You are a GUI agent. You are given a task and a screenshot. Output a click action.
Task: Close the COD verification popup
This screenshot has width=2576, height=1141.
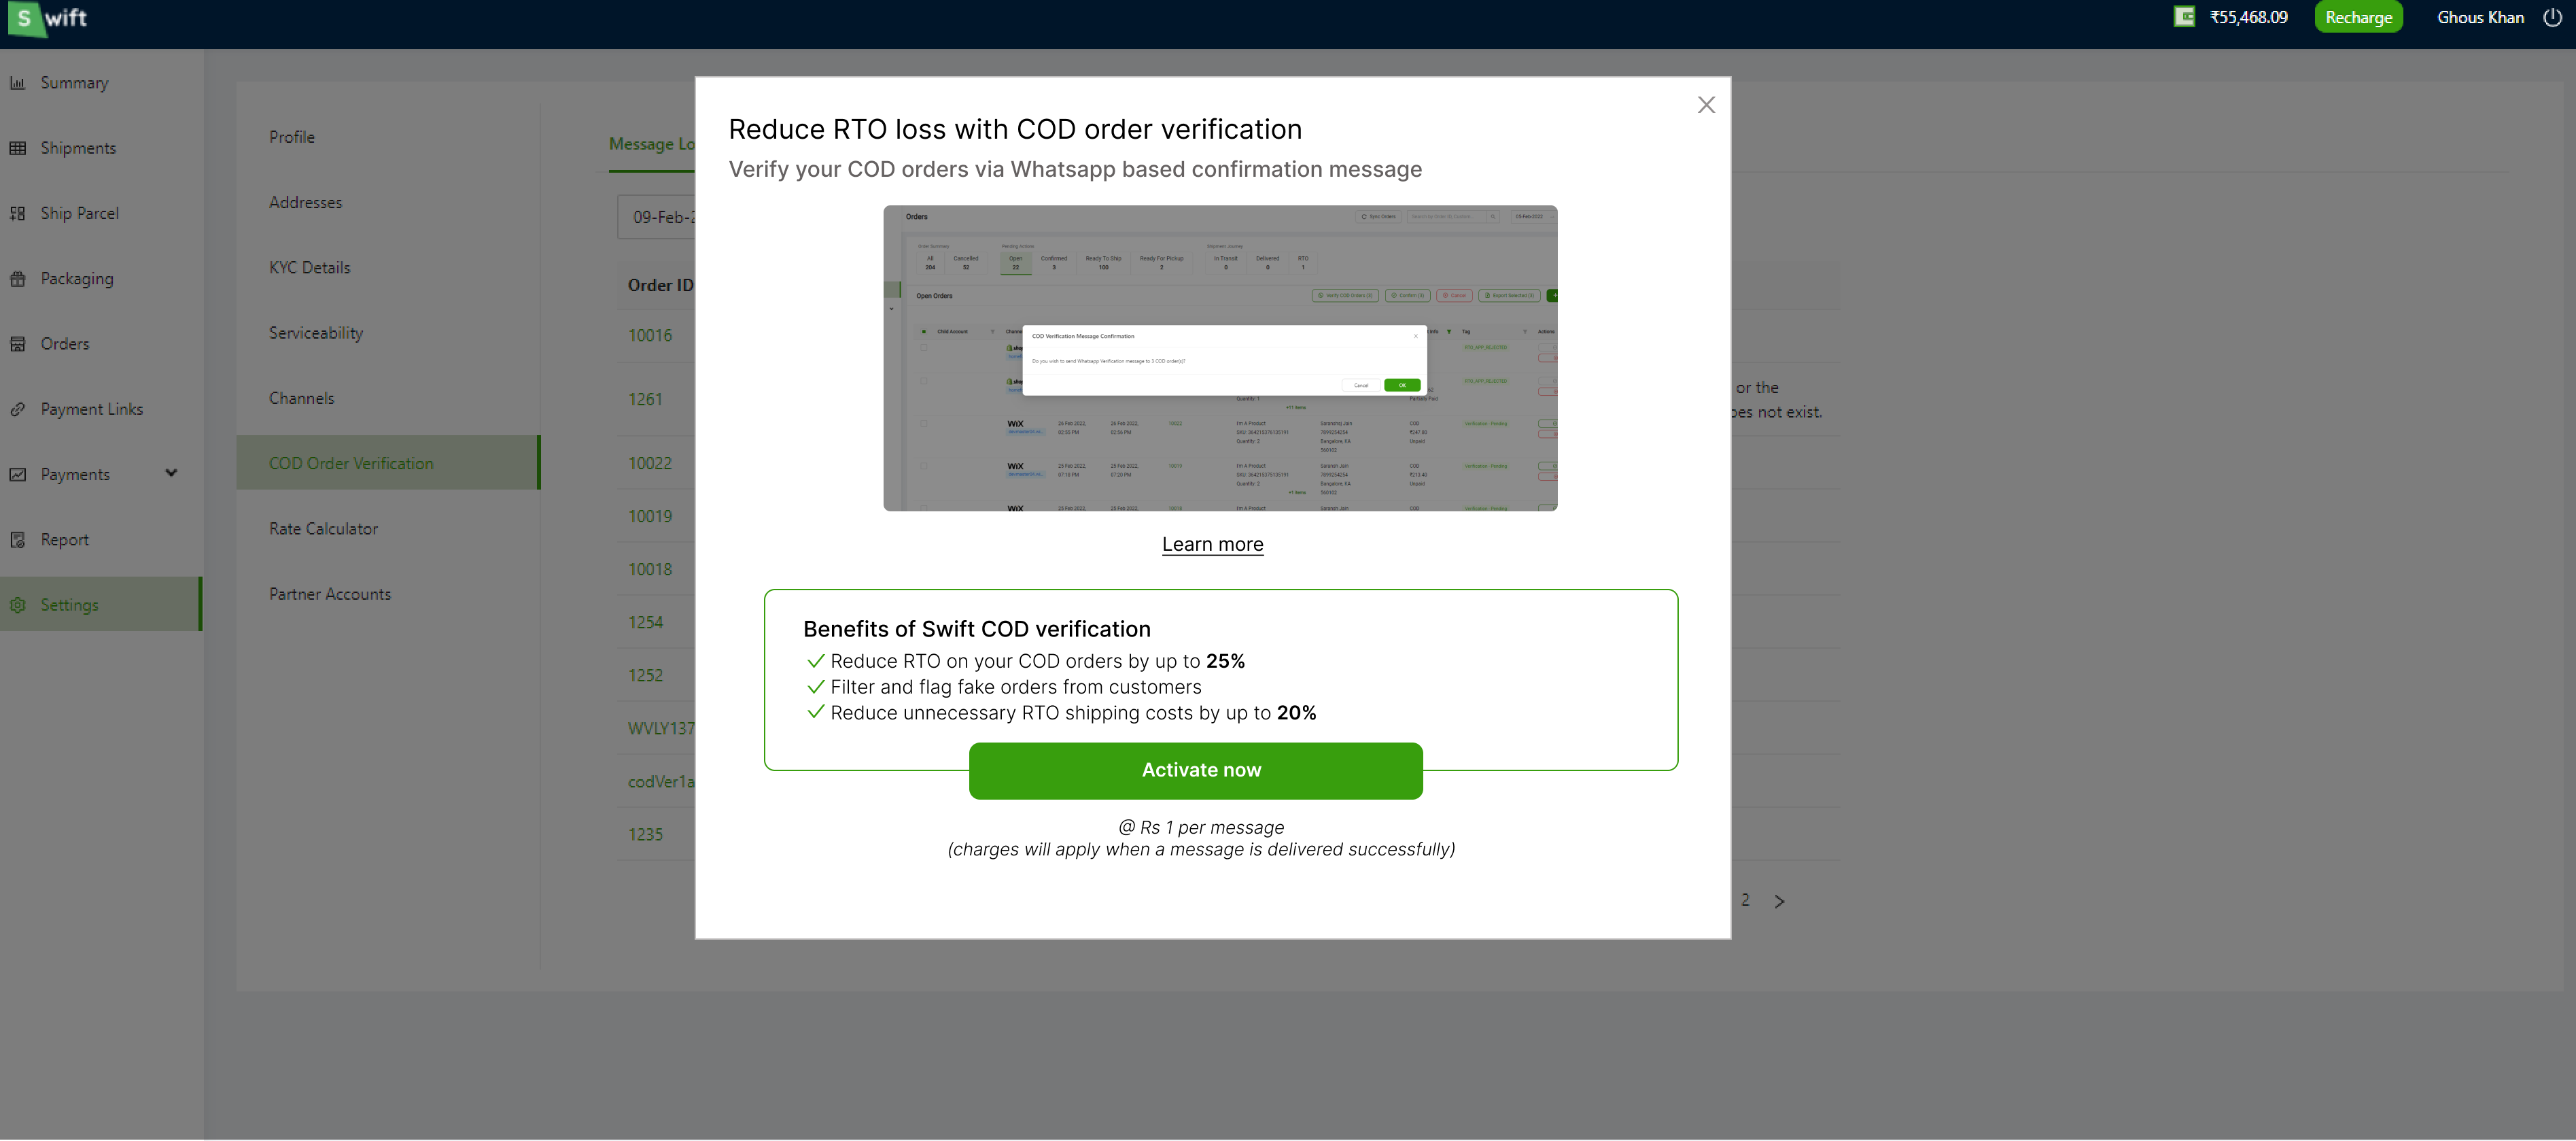pos(1706,105)
